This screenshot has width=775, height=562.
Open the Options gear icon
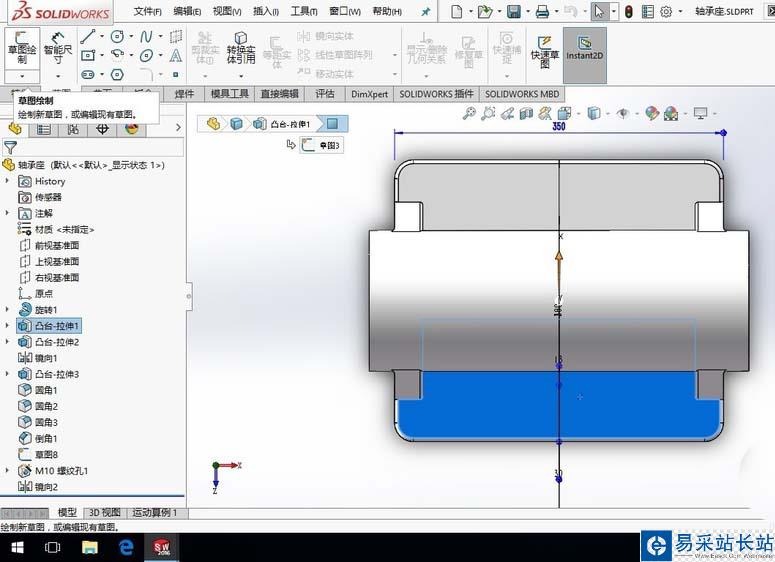pyautogui.click(x=666, y=11)
